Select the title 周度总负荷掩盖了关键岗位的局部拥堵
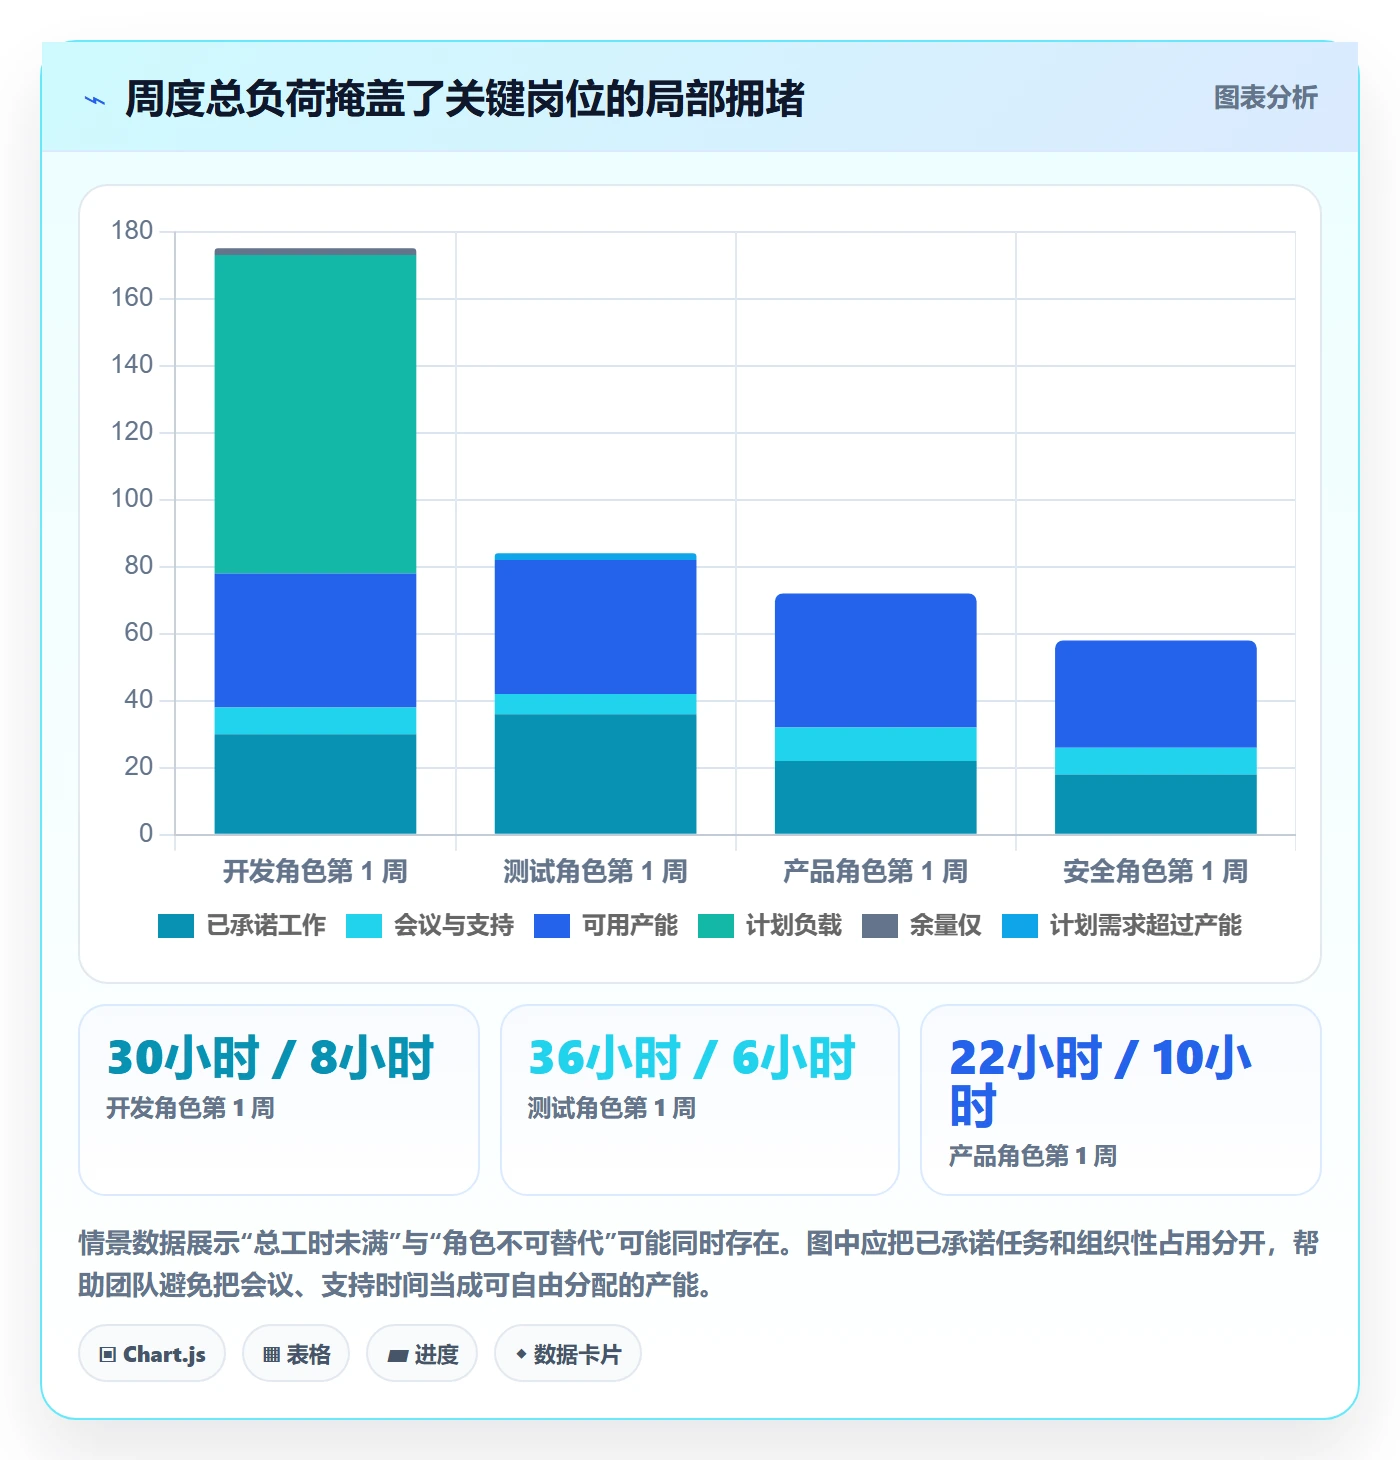This screenshot has height=1460, width=1400. click(464, 99)
